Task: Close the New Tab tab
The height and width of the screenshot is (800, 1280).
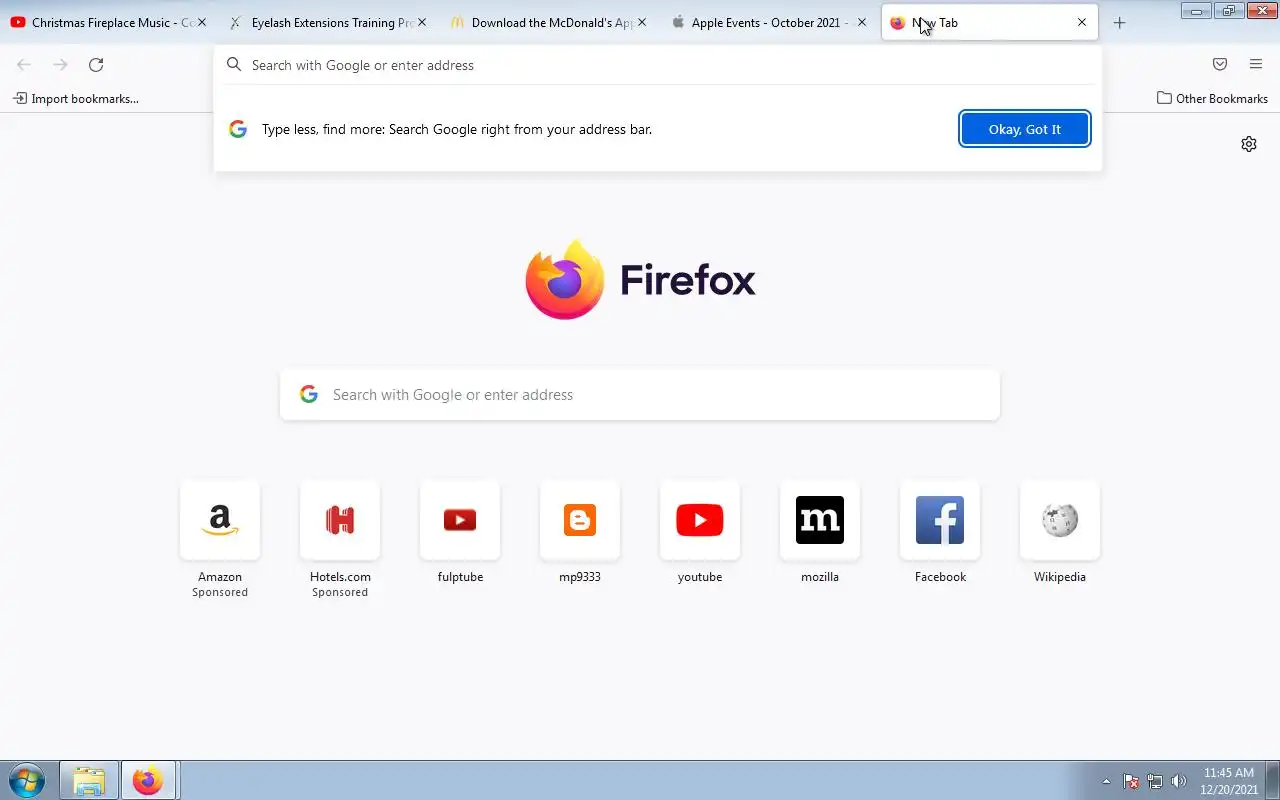Action: click(x=1081, y=22)
